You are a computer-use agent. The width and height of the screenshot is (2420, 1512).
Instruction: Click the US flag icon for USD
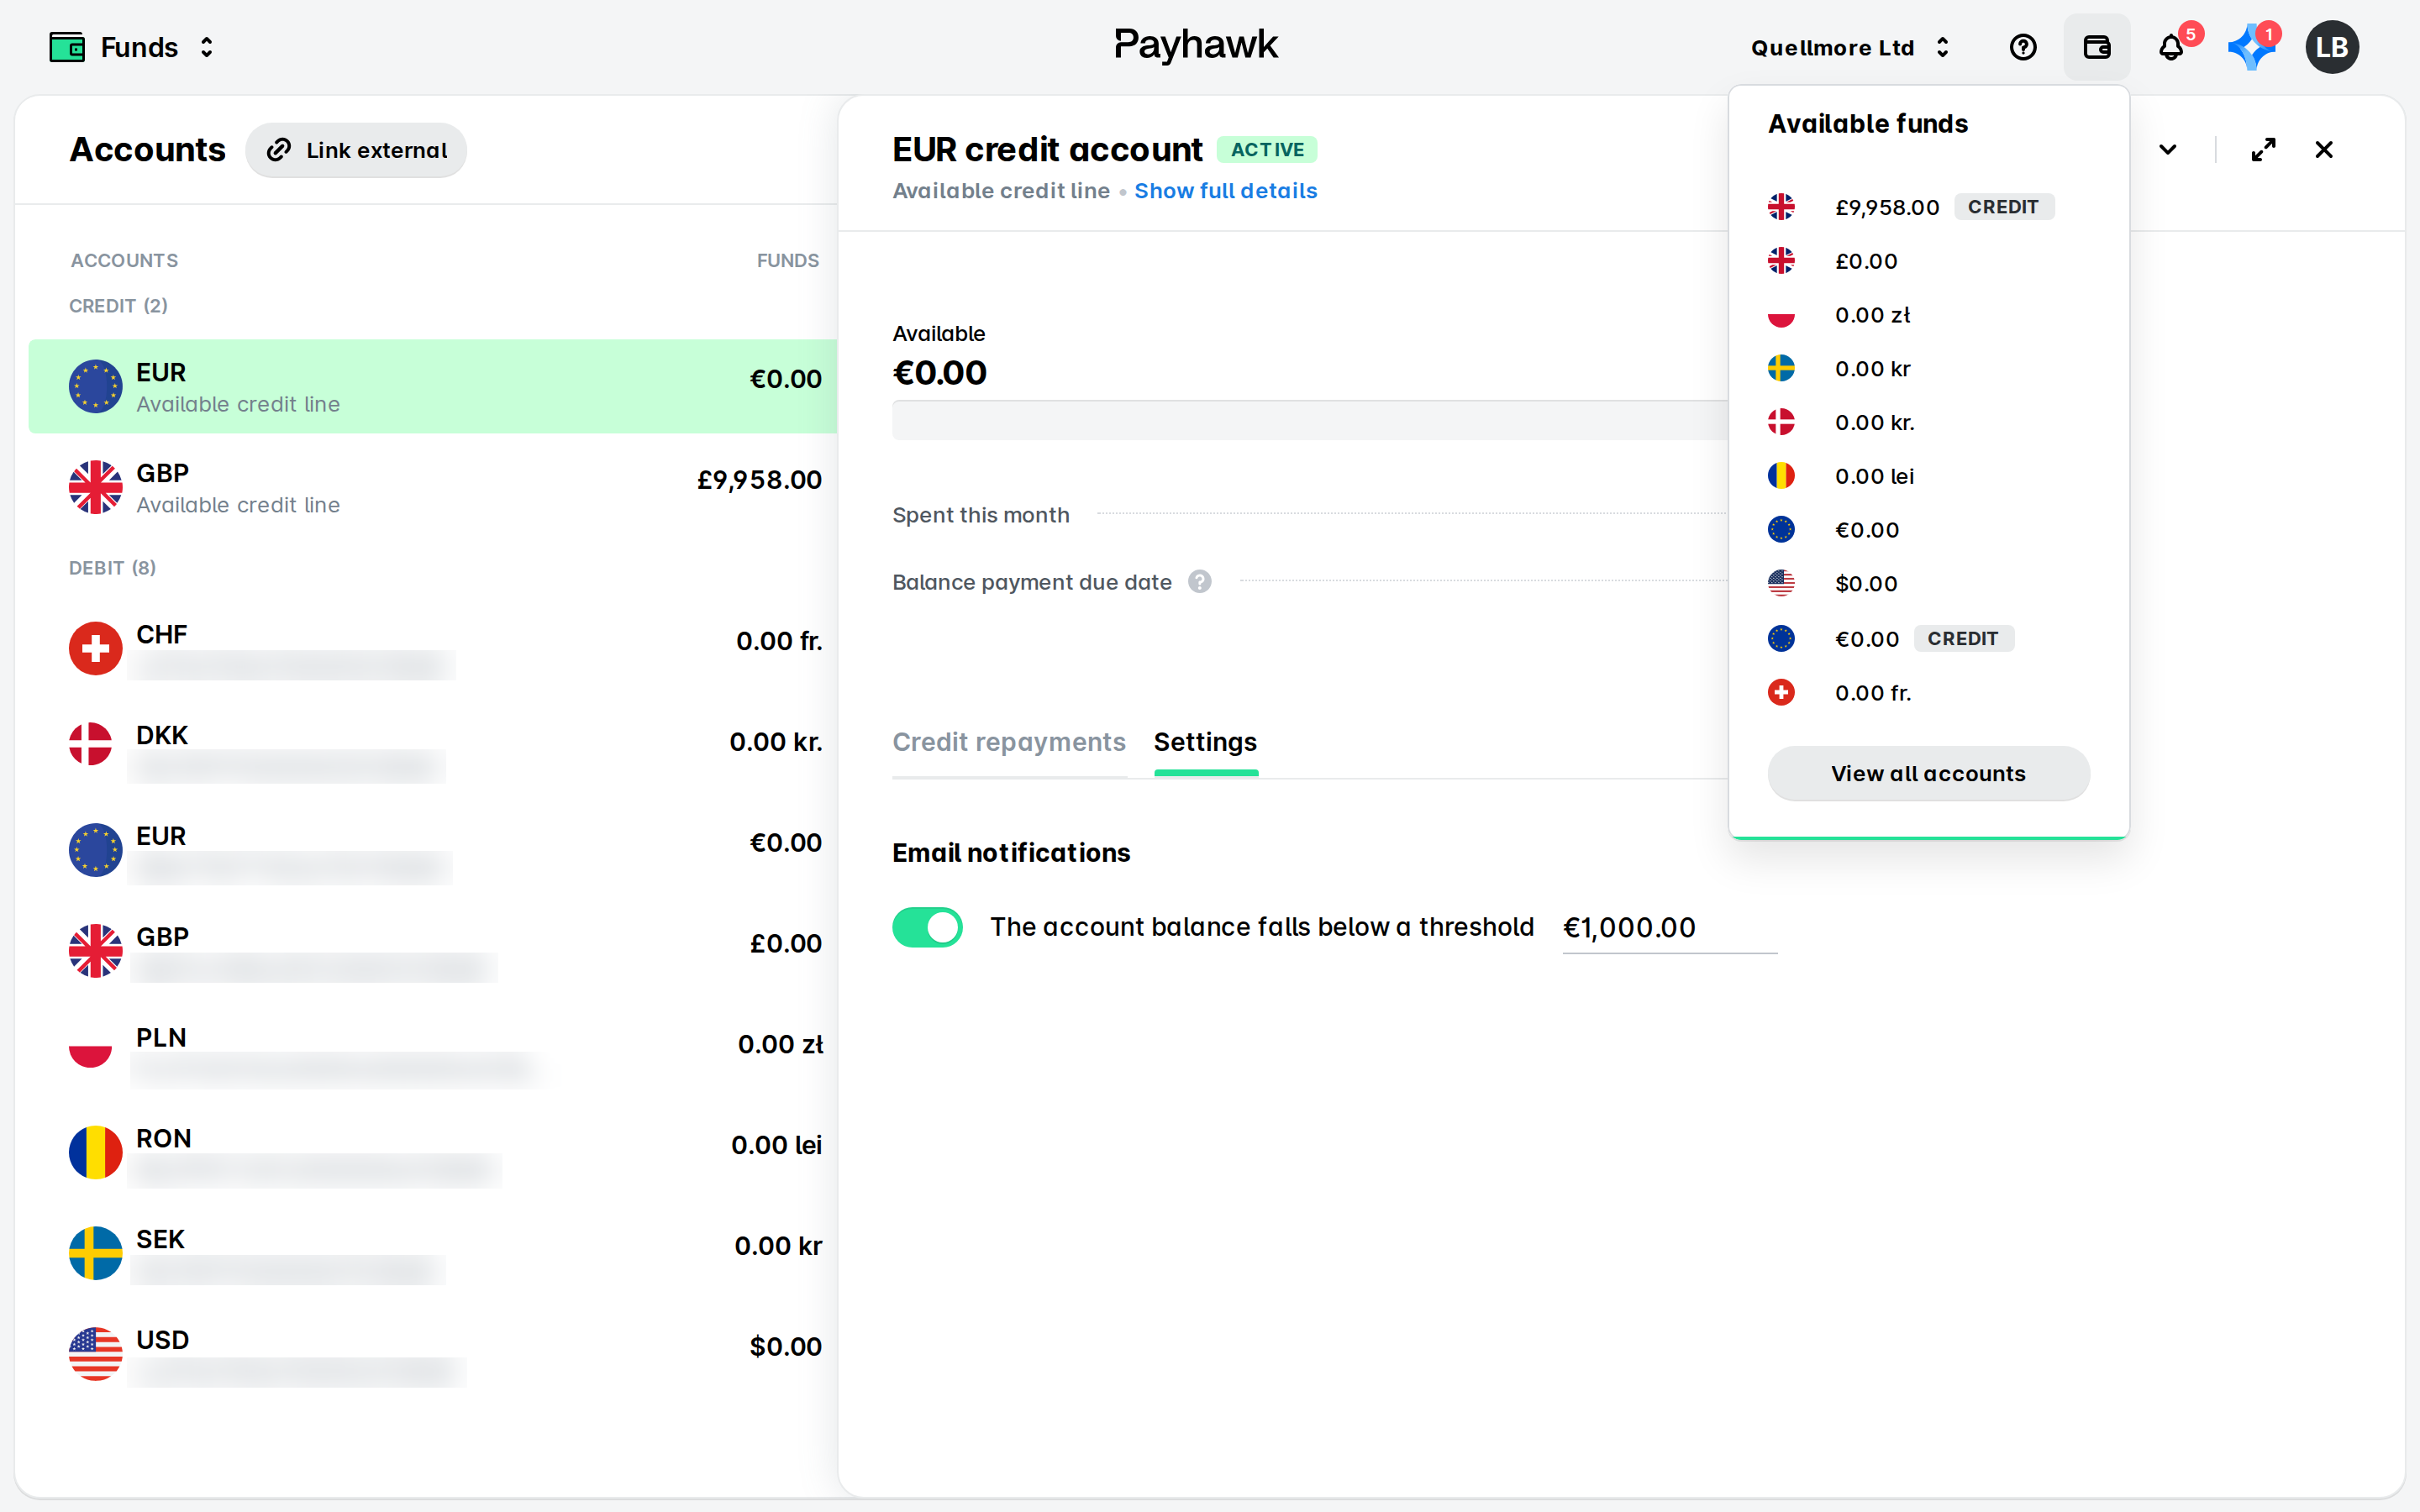(x=95, y=1355)
